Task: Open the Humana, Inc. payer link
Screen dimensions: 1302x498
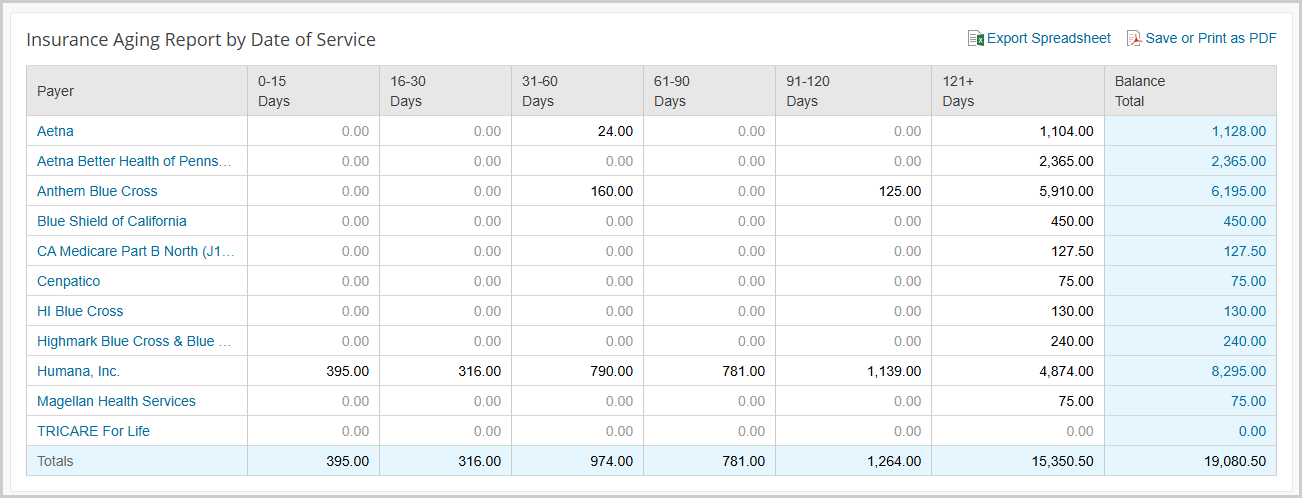Action: 78,371
